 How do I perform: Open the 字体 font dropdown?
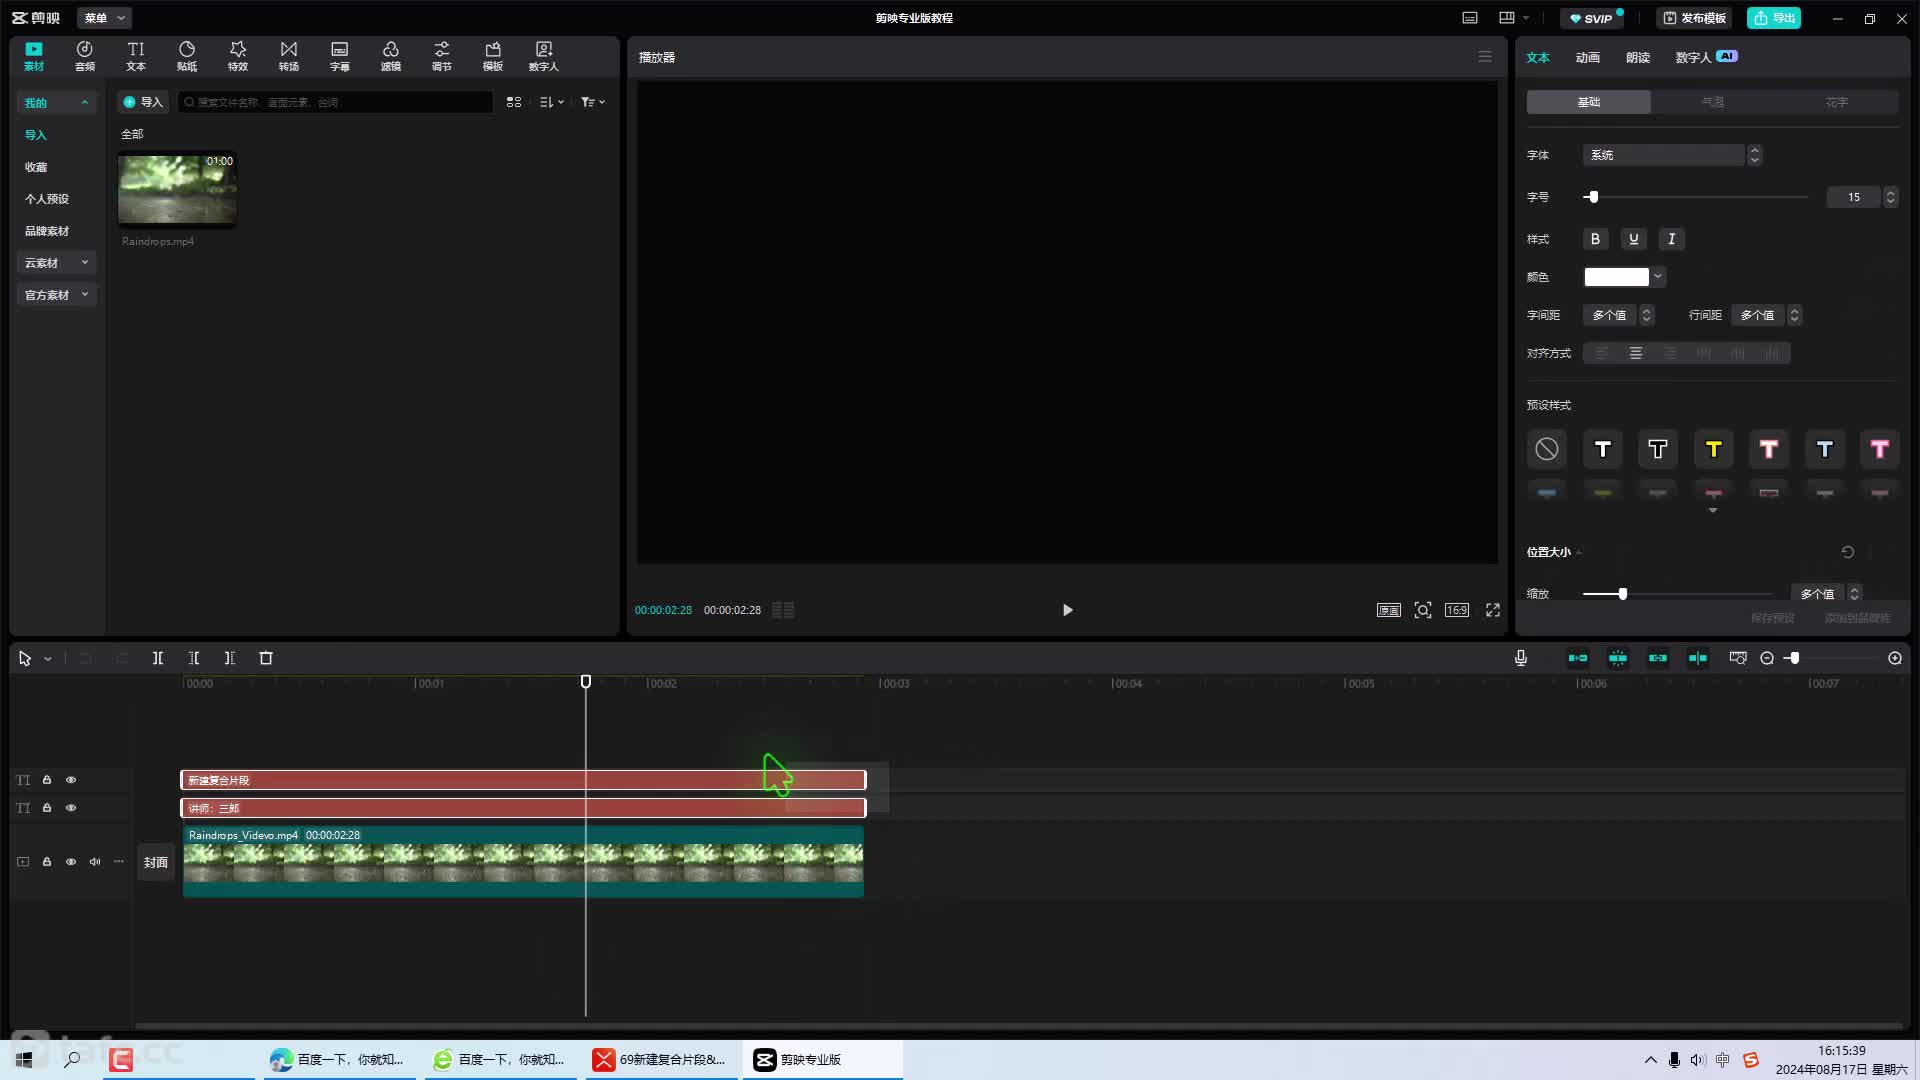click(x=1671, y=155)
